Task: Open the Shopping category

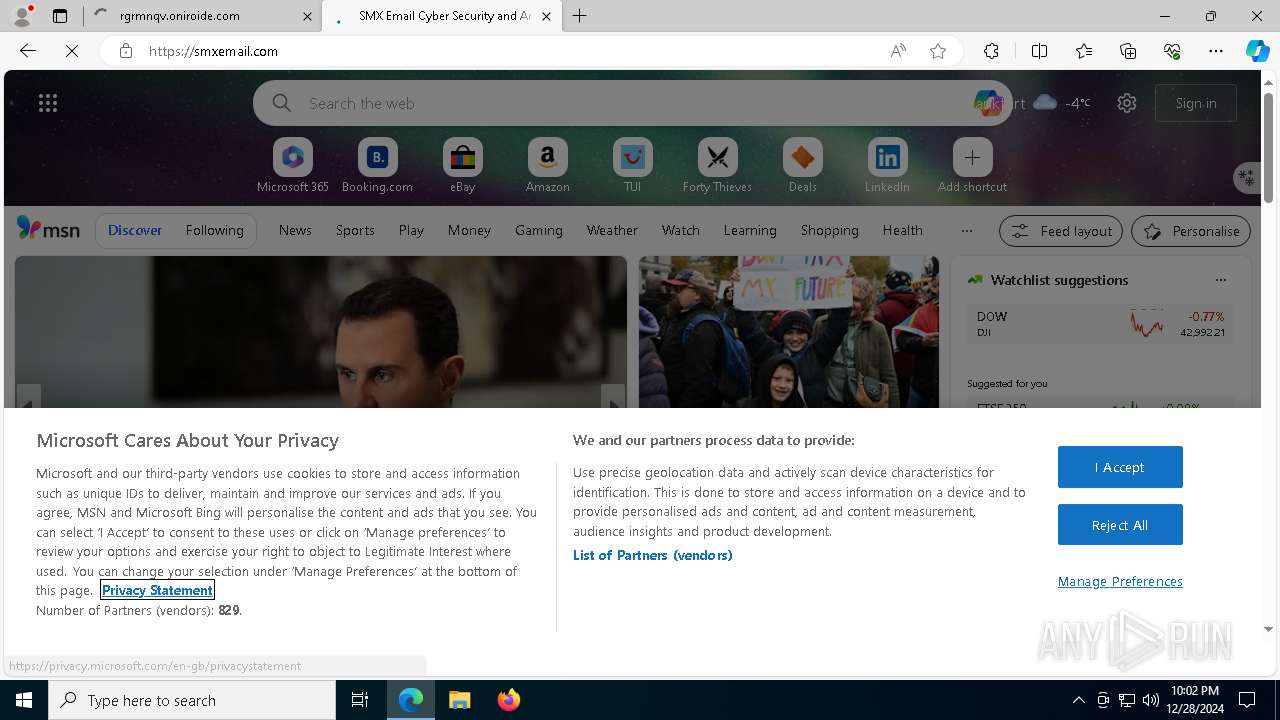Action: tap(829, 230)
